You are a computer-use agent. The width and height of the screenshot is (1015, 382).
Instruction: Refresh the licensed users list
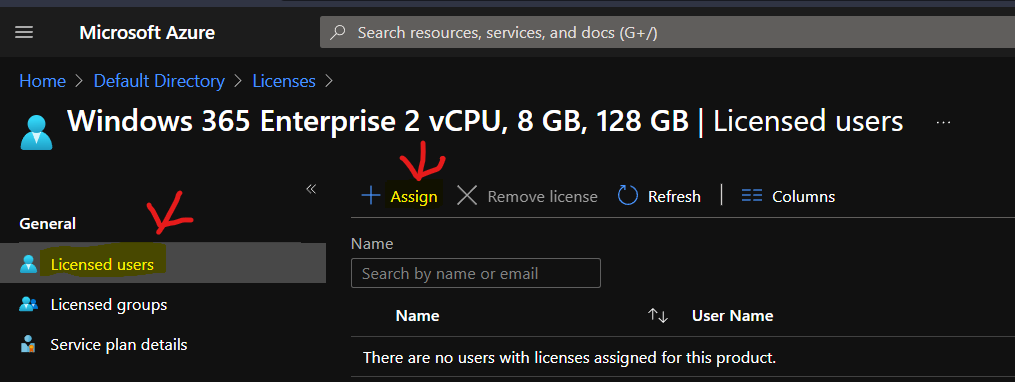coord(659,196)
